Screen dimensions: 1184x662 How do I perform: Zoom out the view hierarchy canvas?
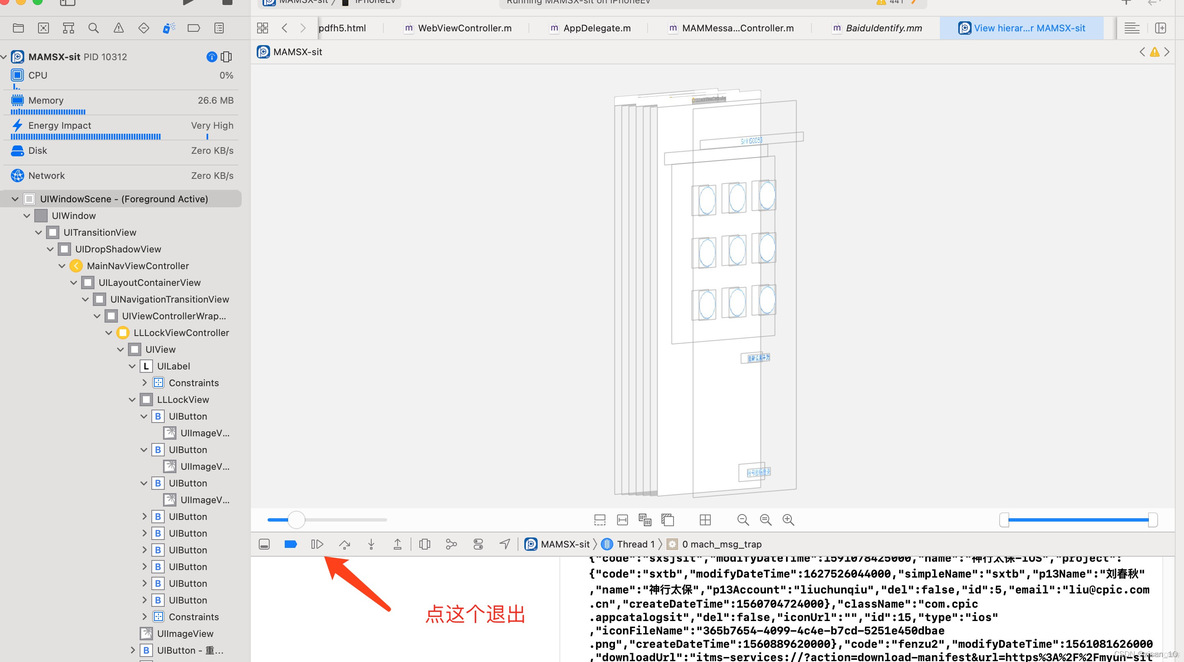743,519
